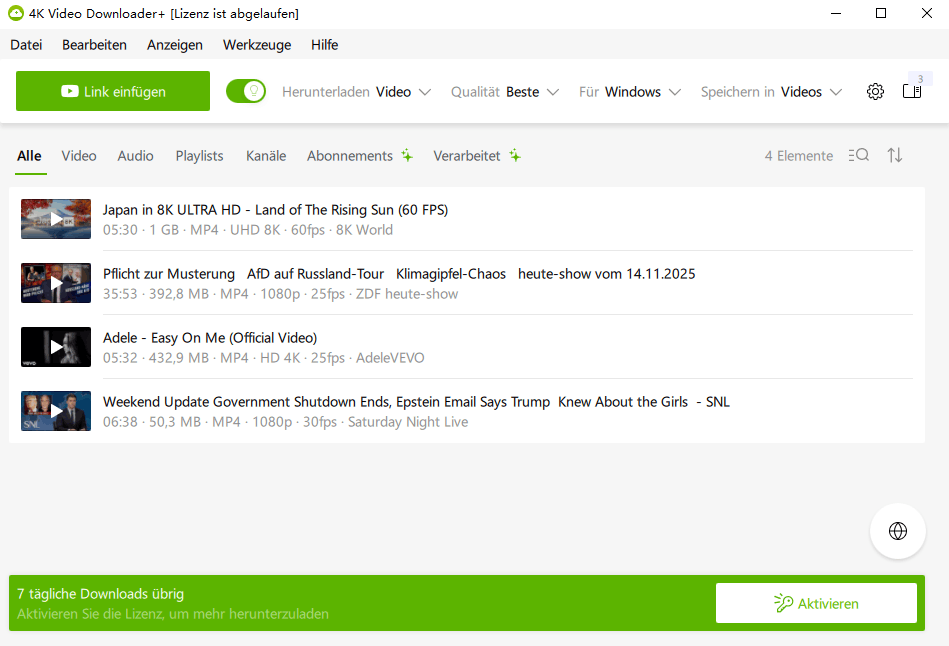Open the Anzeigen menu
The width and height of the screenshot is (949, 646).
coord(175,45)
